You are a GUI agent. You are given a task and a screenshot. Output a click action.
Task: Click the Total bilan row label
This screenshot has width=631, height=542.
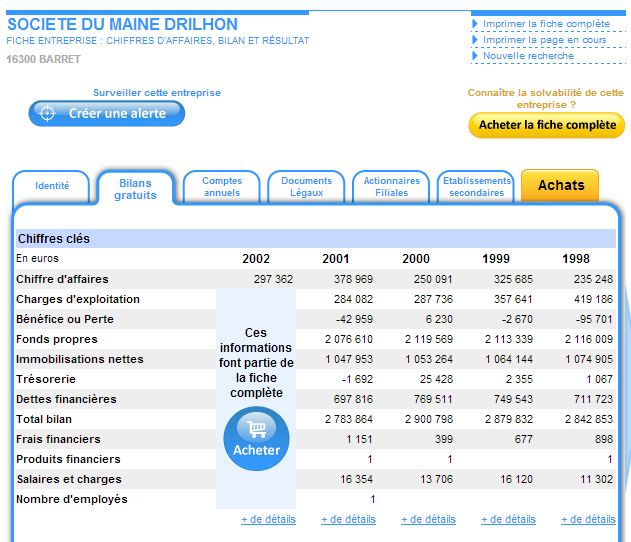(x=44, y=419)
